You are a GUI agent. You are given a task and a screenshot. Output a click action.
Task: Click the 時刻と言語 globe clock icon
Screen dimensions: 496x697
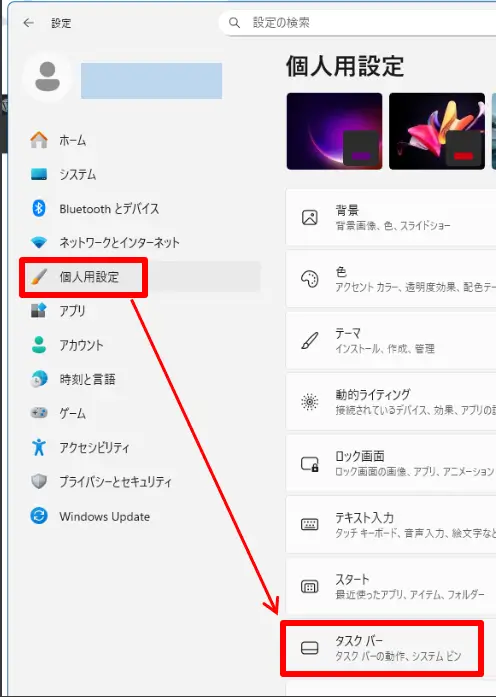(x=39, y=379)
